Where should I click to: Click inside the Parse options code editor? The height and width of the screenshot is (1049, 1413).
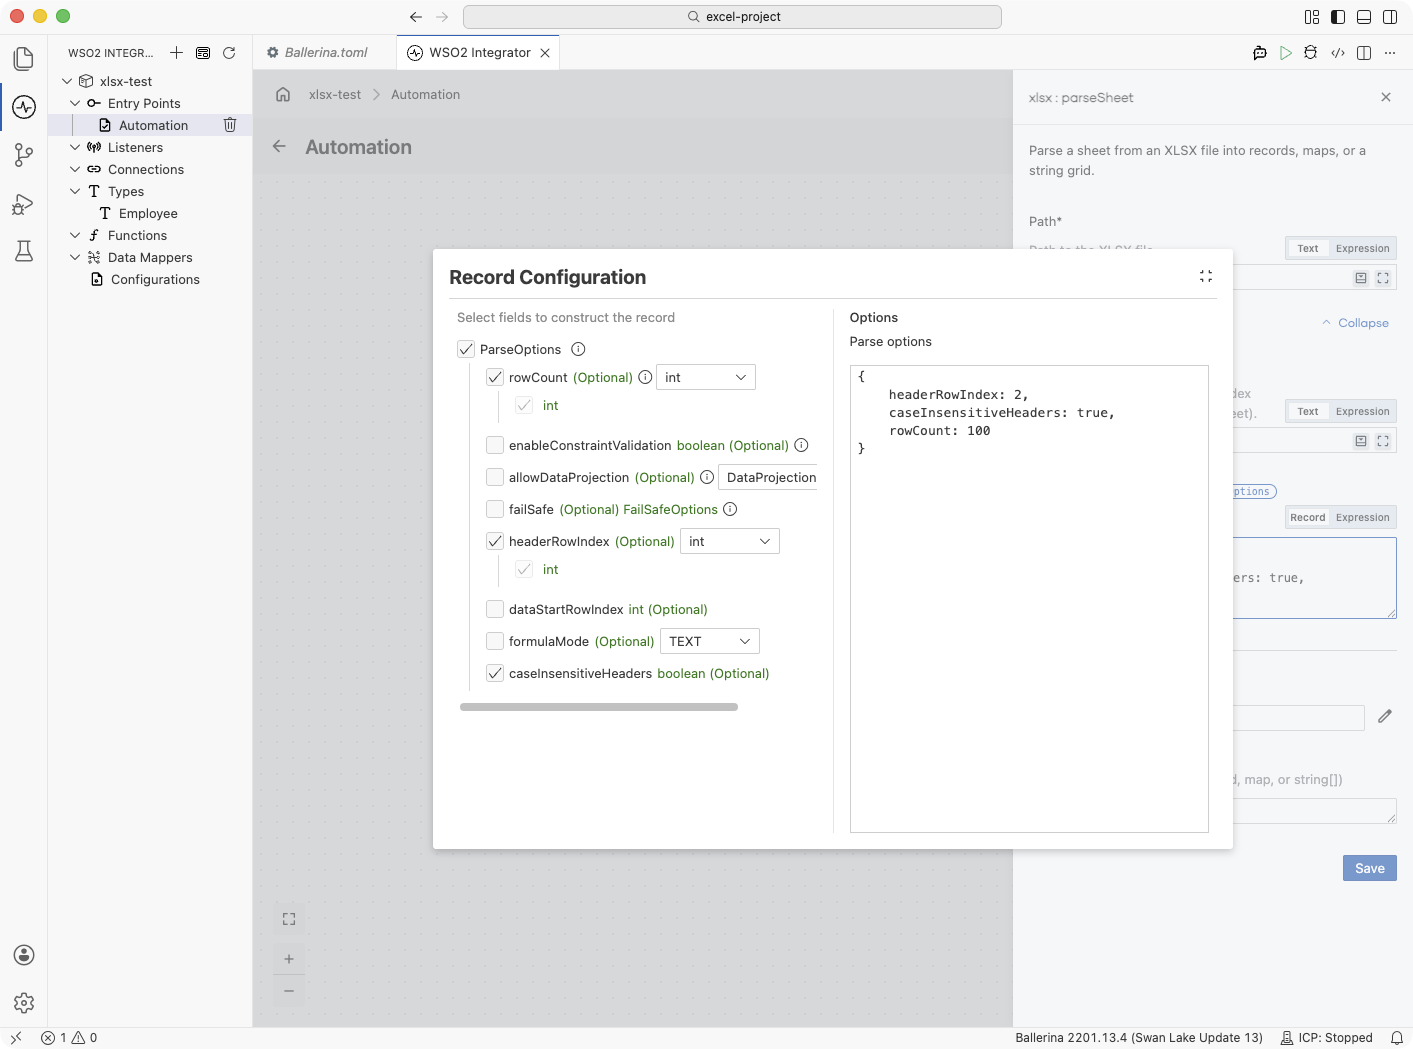(x=1029, y=598)
